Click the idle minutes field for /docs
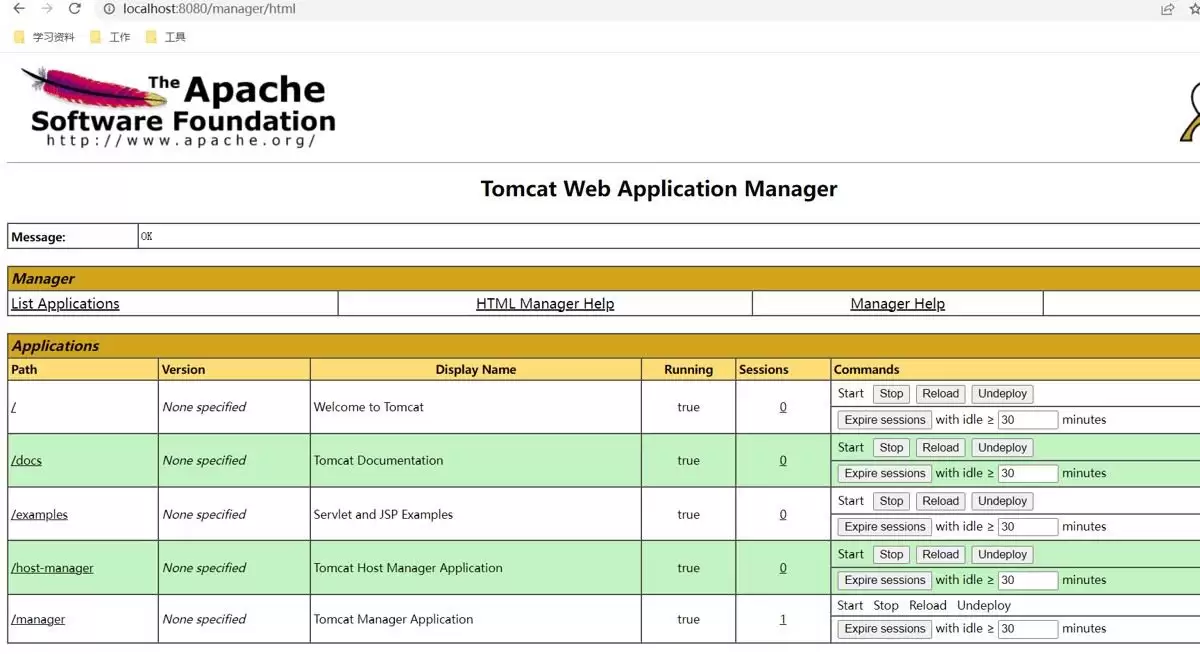 coord(1028,474)
